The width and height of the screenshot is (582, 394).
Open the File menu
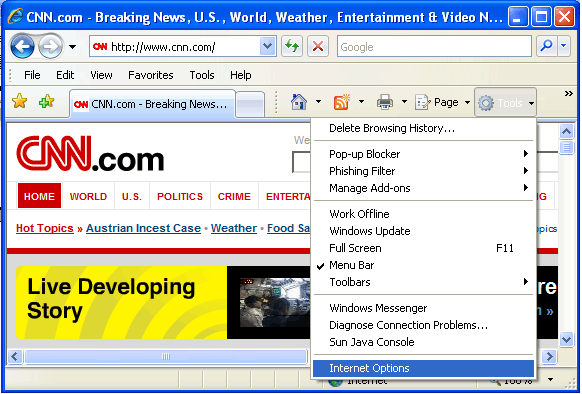pyautogui.click(x=32, y=75)
